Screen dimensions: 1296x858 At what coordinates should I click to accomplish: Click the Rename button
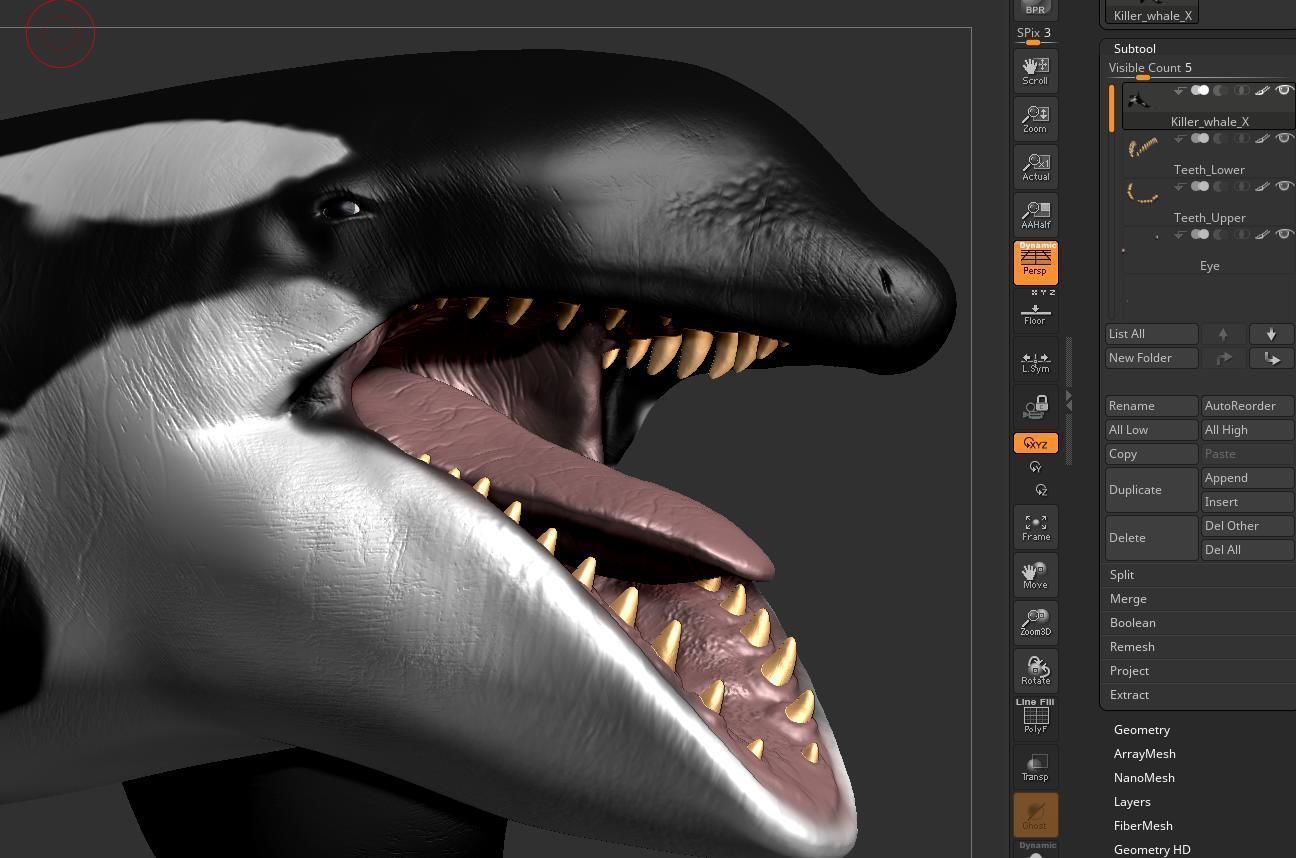click(1152, 406)
